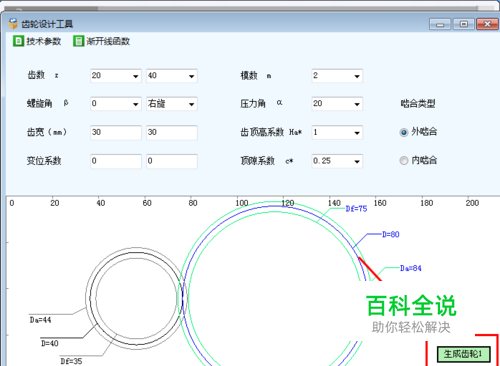Click the 齿轮设计工具 app icon in title bar
Image resolution: width=500 pixels, height=366 pixels.
click(x=13, y=24)
